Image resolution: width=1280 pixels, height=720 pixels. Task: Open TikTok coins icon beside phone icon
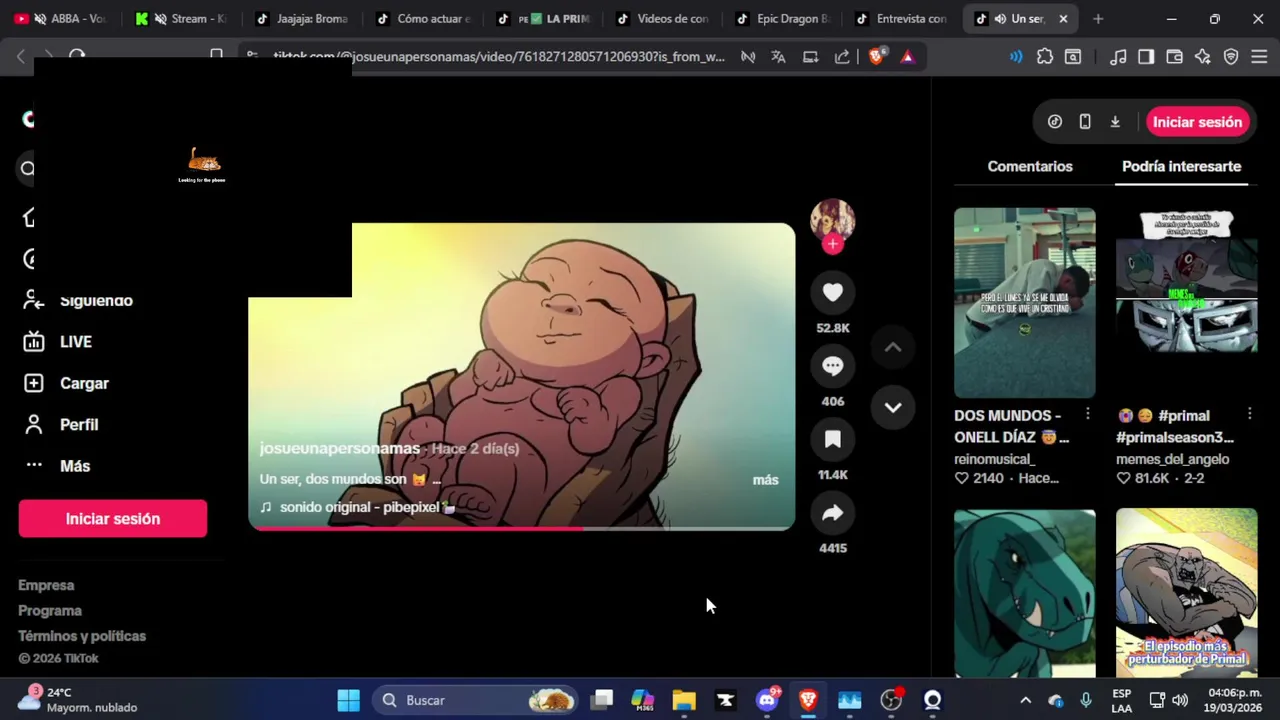pyautogui.click(x=1055, y=122)
